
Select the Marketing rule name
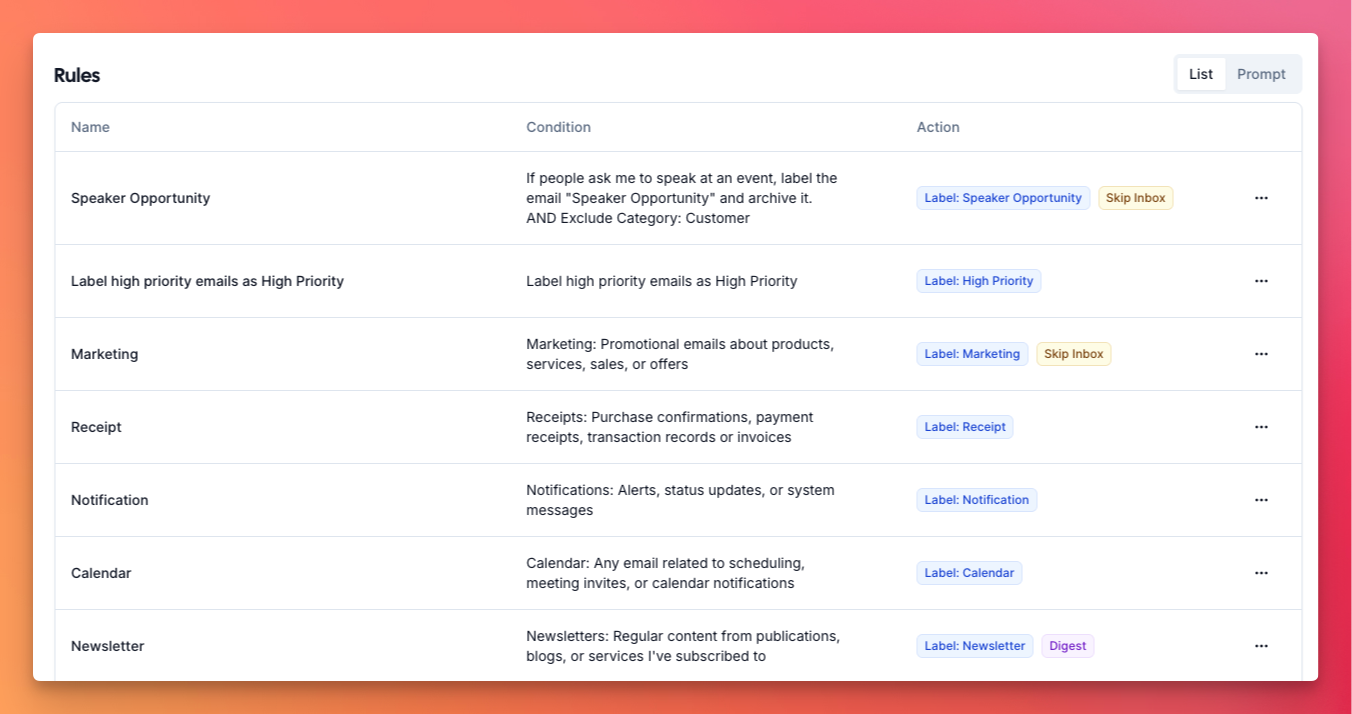pos(105,354)
